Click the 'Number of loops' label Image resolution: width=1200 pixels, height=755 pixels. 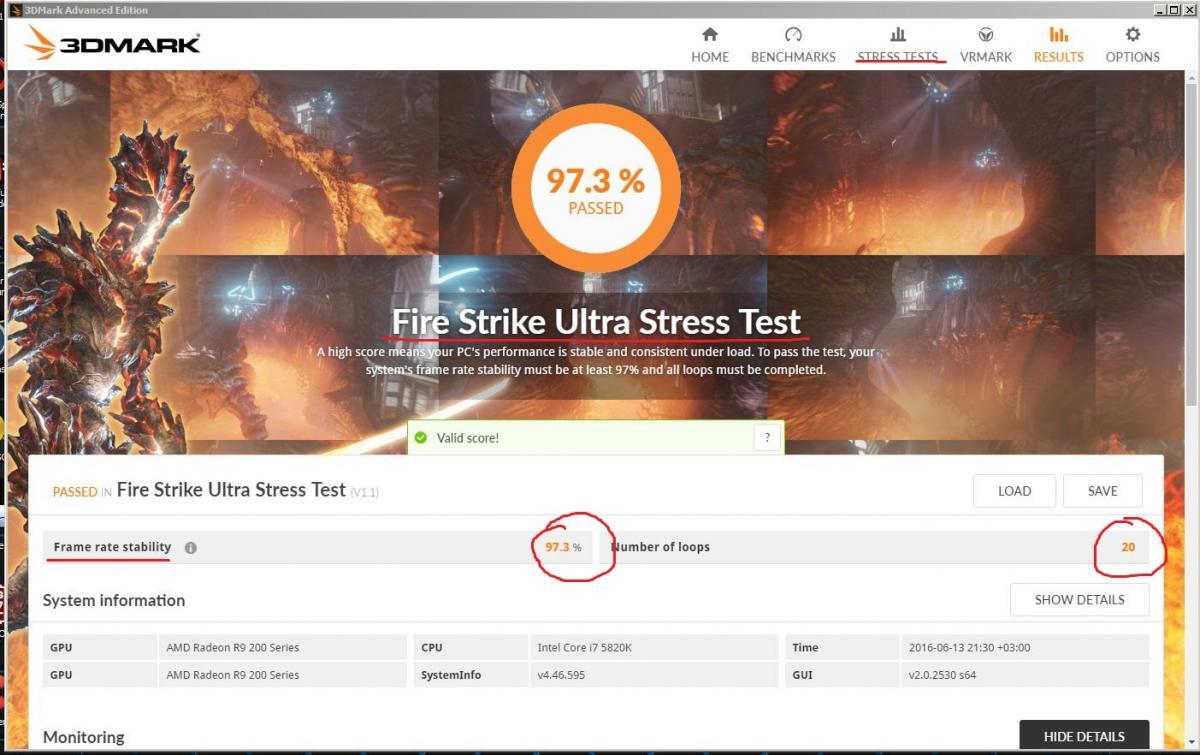661,547
